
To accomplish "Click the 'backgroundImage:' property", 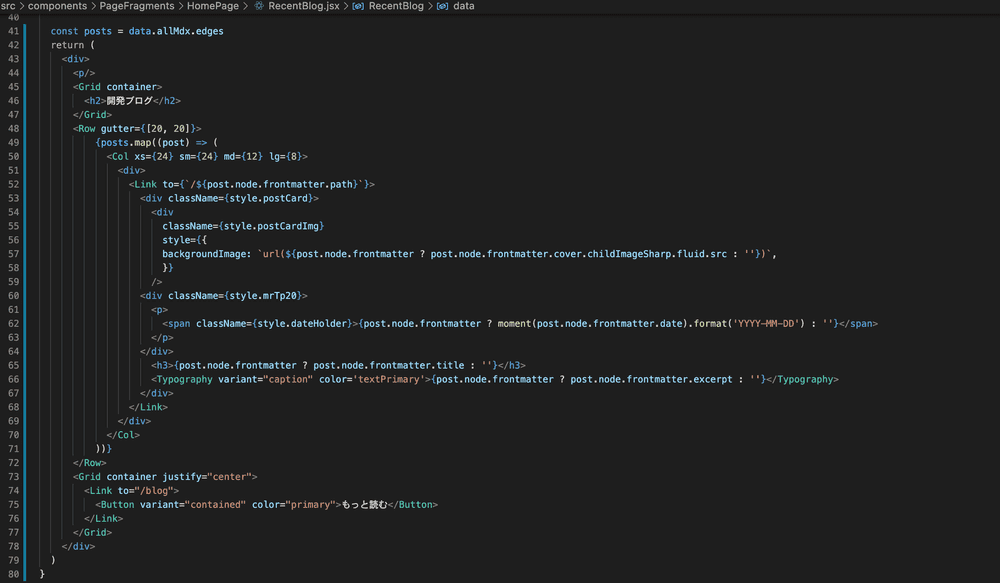I will click(207, 254).
